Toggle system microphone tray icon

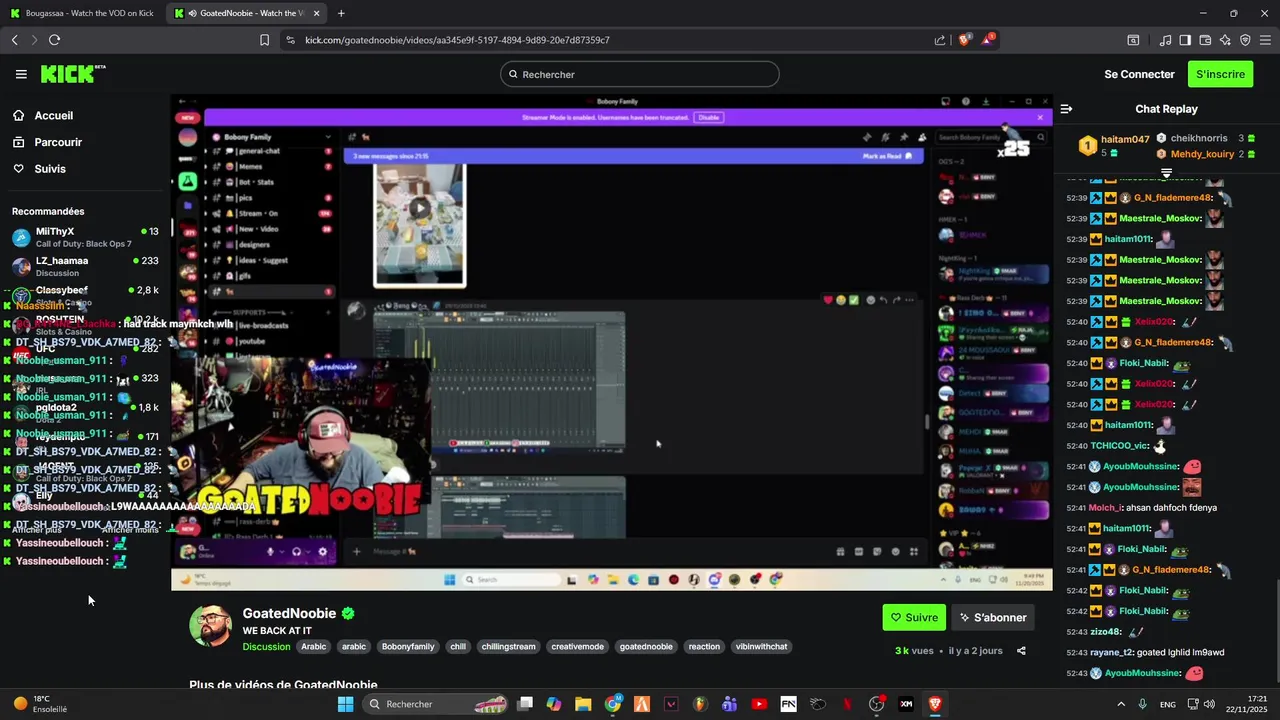point(1142,704)
